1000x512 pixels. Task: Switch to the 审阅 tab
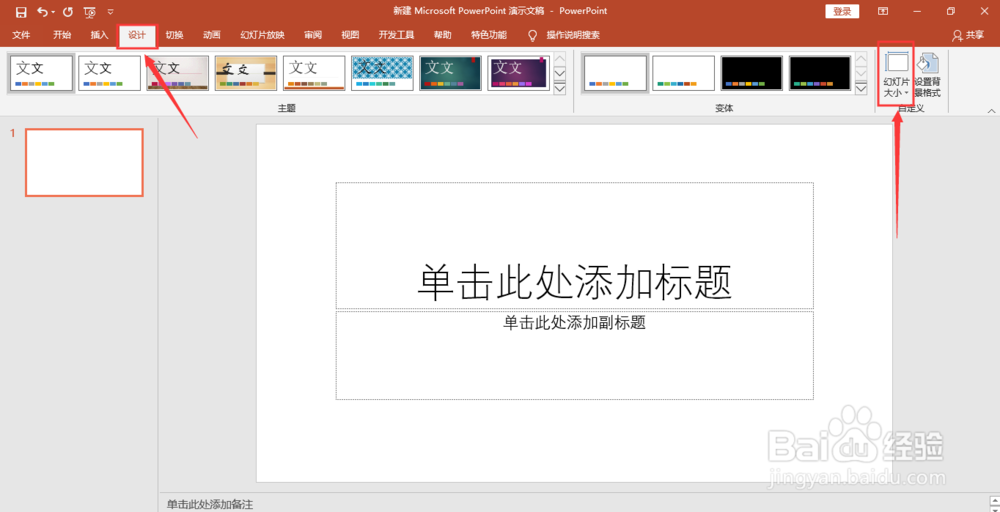tap(312, 35)
